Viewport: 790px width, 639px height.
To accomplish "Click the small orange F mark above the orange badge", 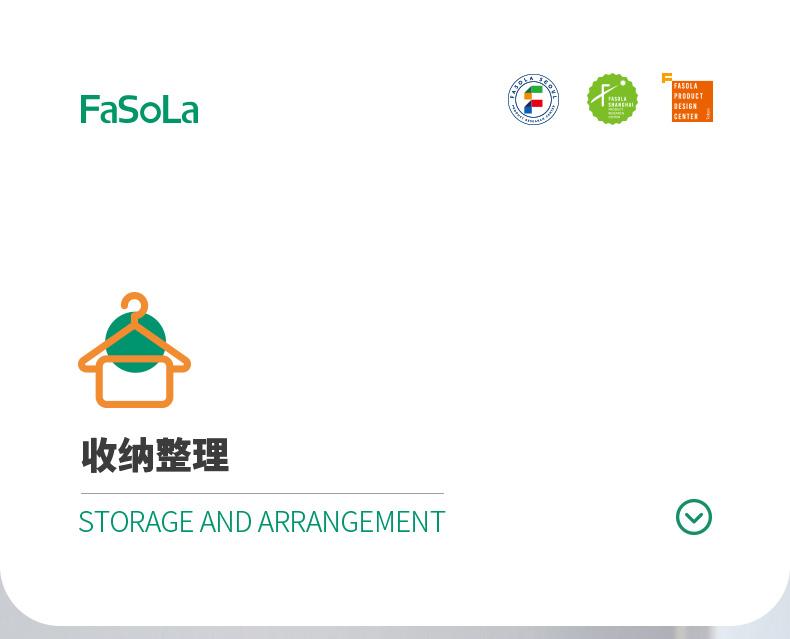I will point(667,78).
